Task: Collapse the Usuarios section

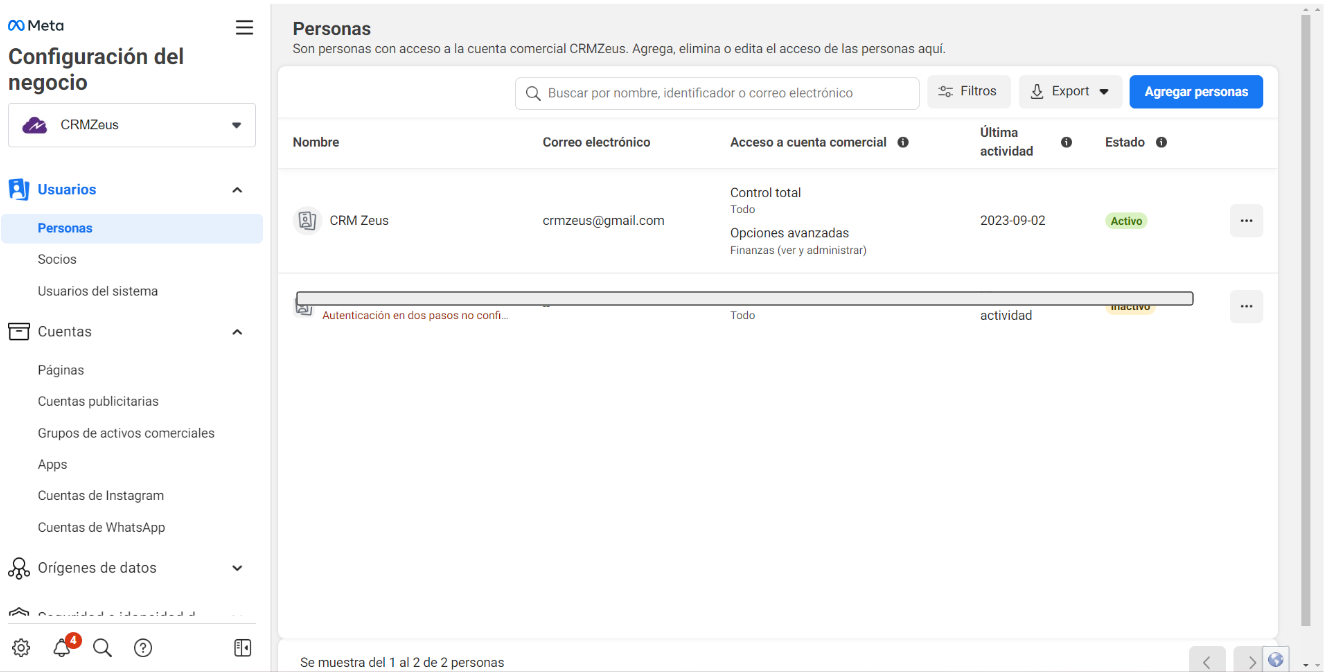Action: tap(237, 190)
